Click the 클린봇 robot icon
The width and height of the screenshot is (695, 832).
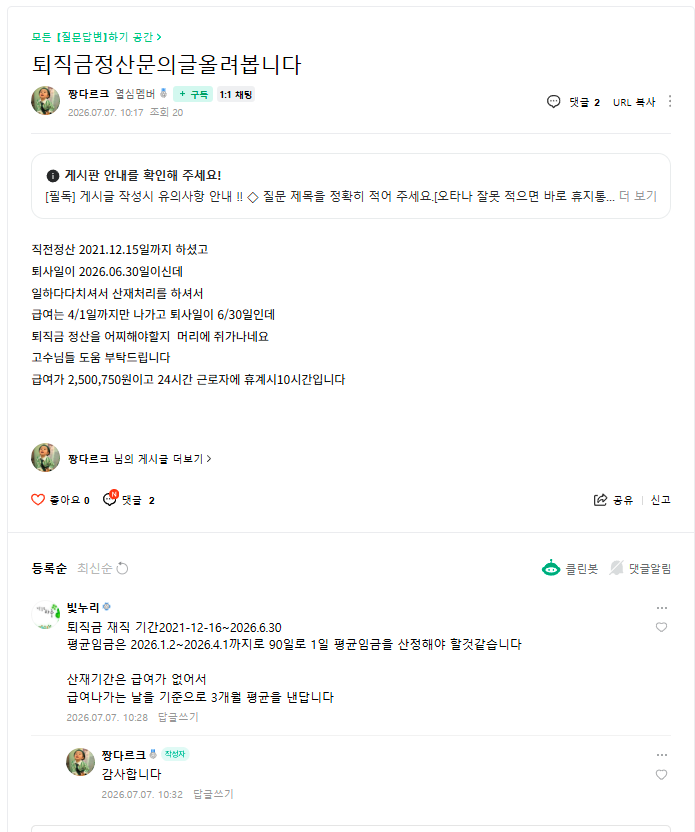551,568
